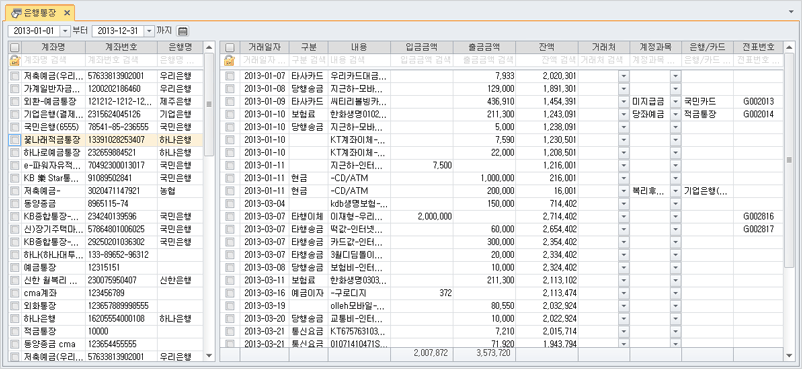Image resolution: width=802 pixels, height=369 pixels.
Task: Select the 동양종금 cma account row
Action: coord(106,344)
